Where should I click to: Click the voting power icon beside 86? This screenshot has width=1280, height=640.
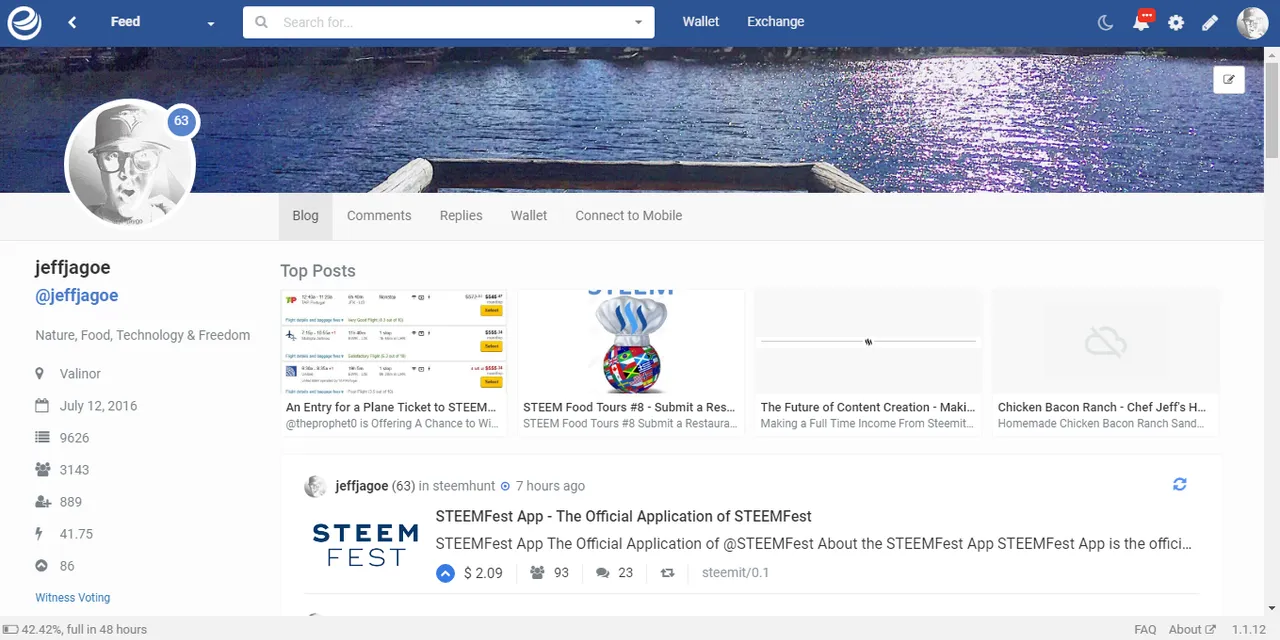41,565
